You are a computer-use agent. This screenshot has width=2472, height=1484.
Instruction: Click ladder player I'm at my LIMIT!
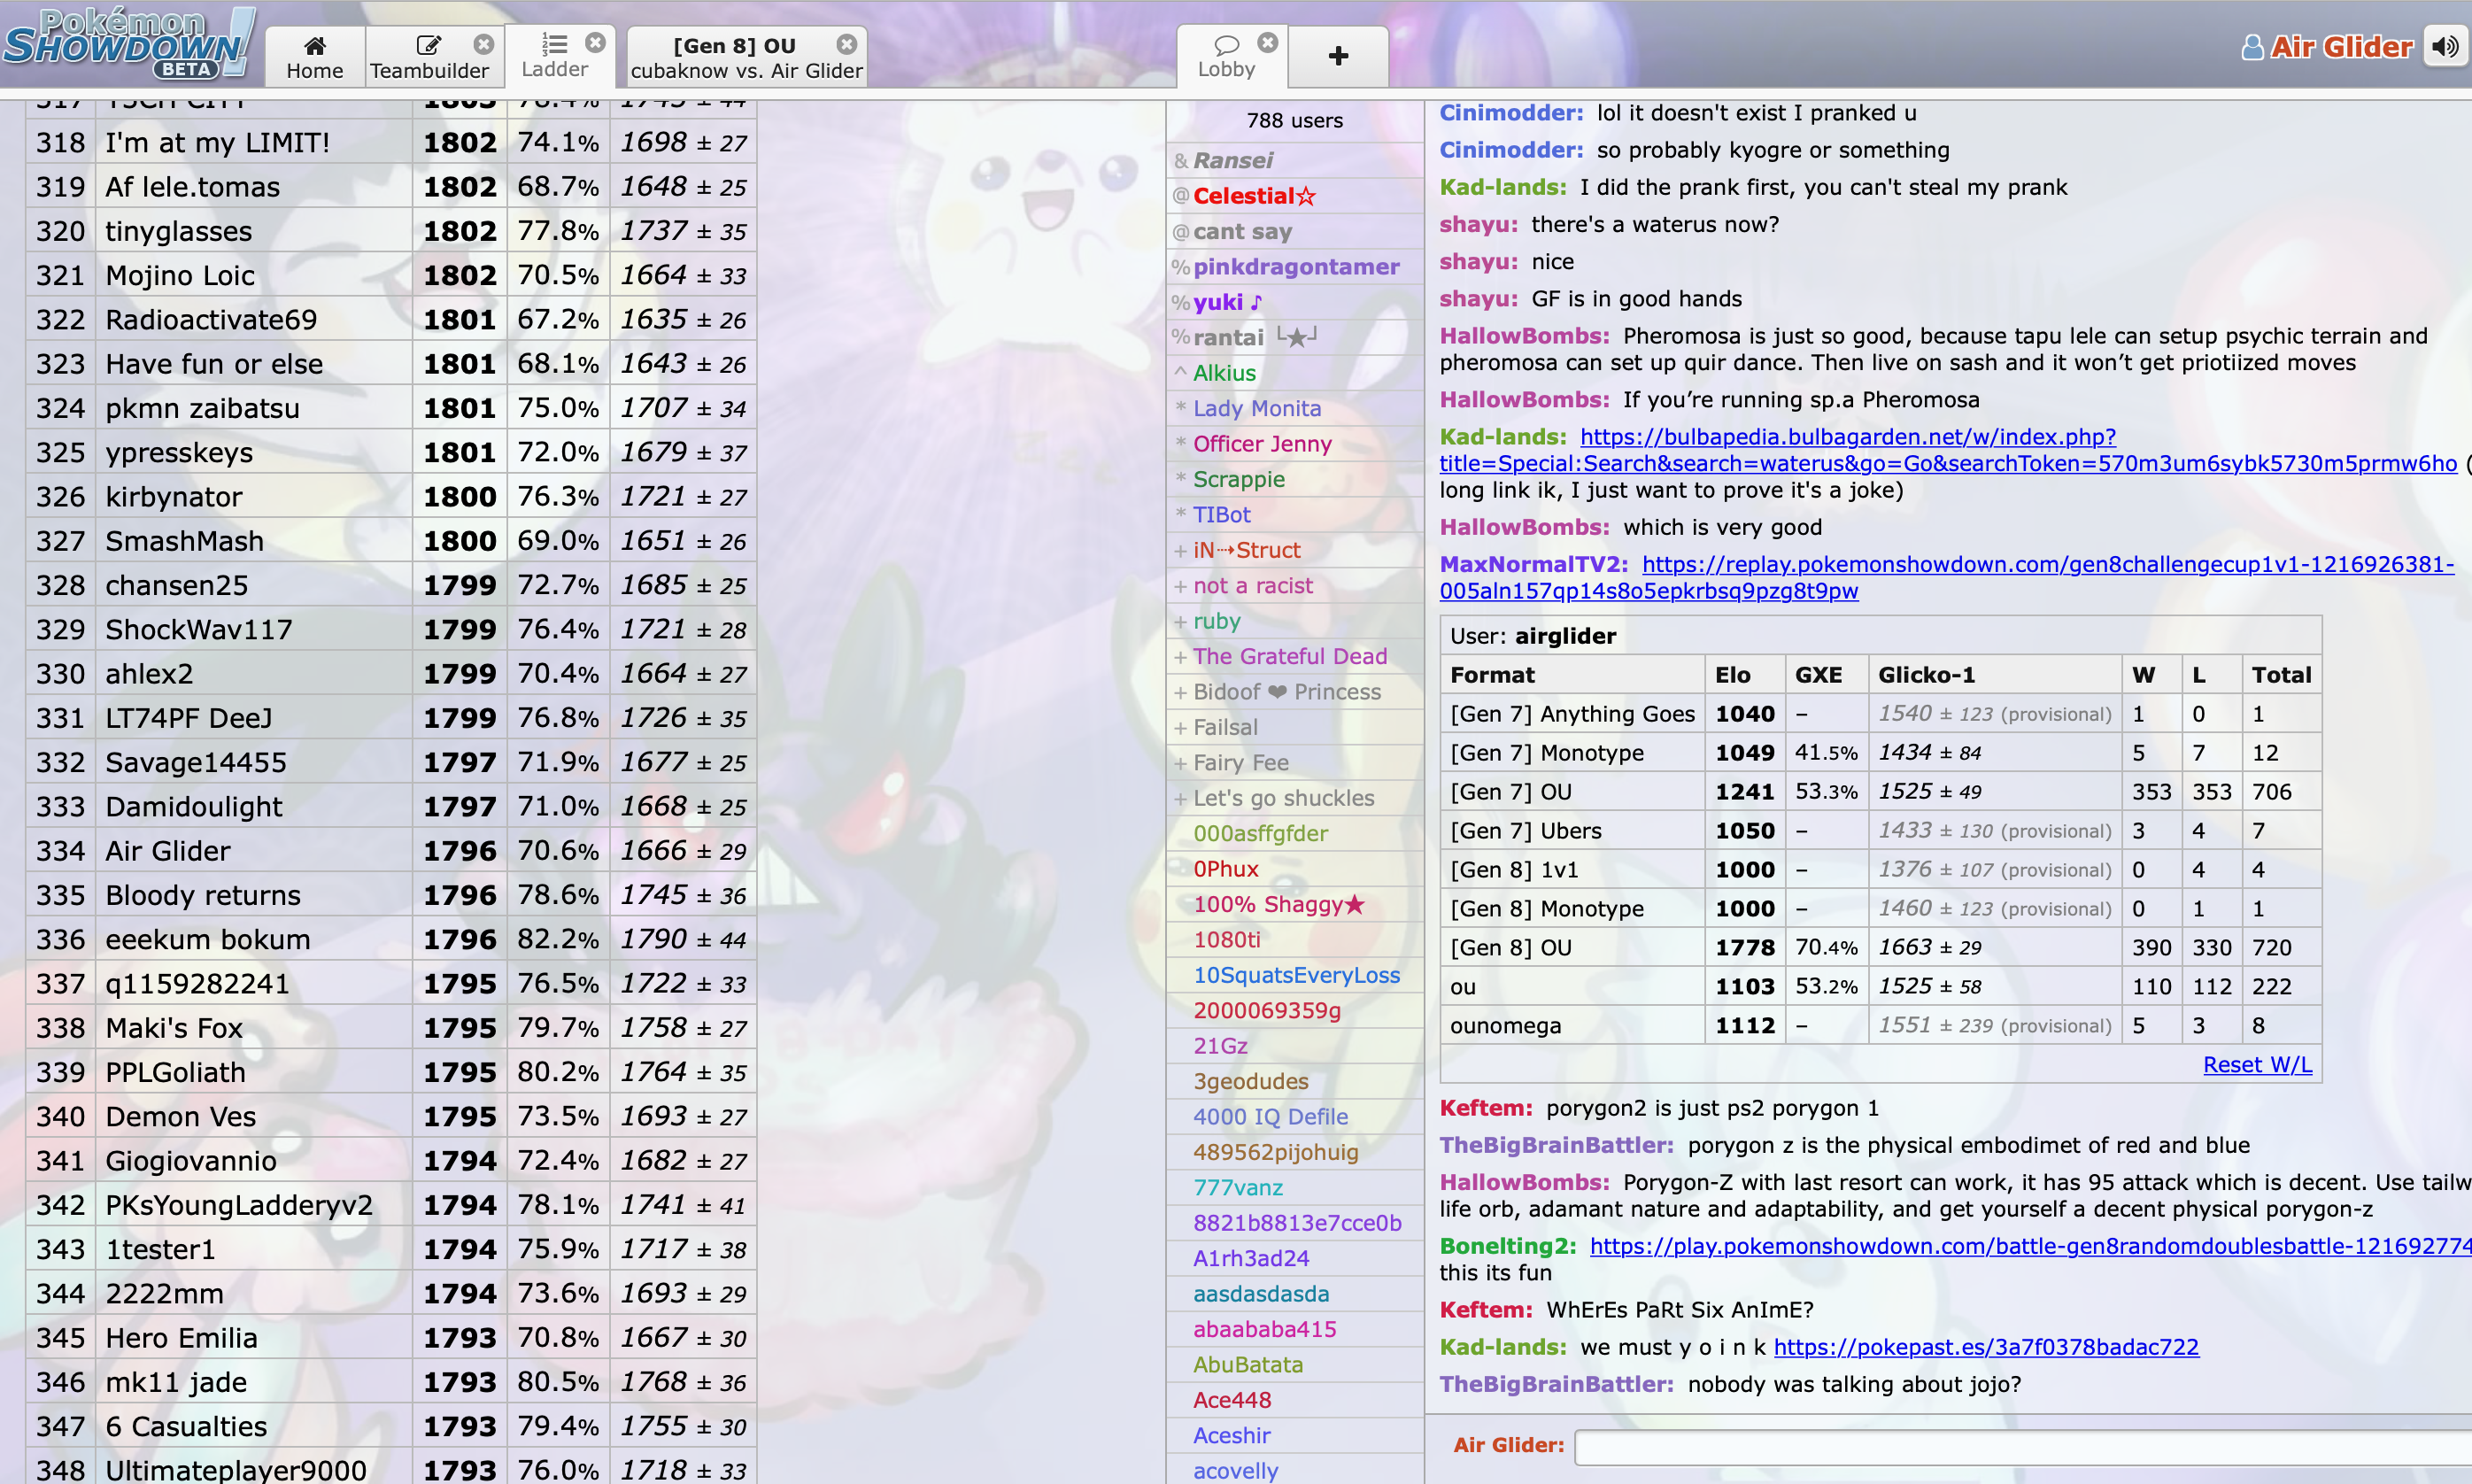pyautogui.click(x=218, y=143)
